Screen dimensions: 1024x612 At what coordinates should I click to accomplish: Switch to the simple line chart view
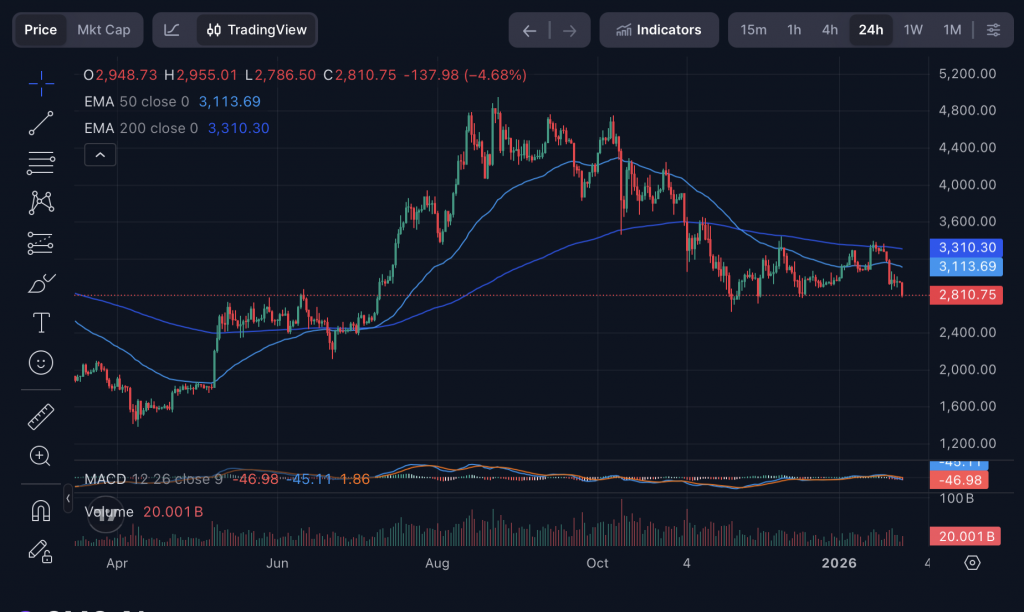coord(172,30)
